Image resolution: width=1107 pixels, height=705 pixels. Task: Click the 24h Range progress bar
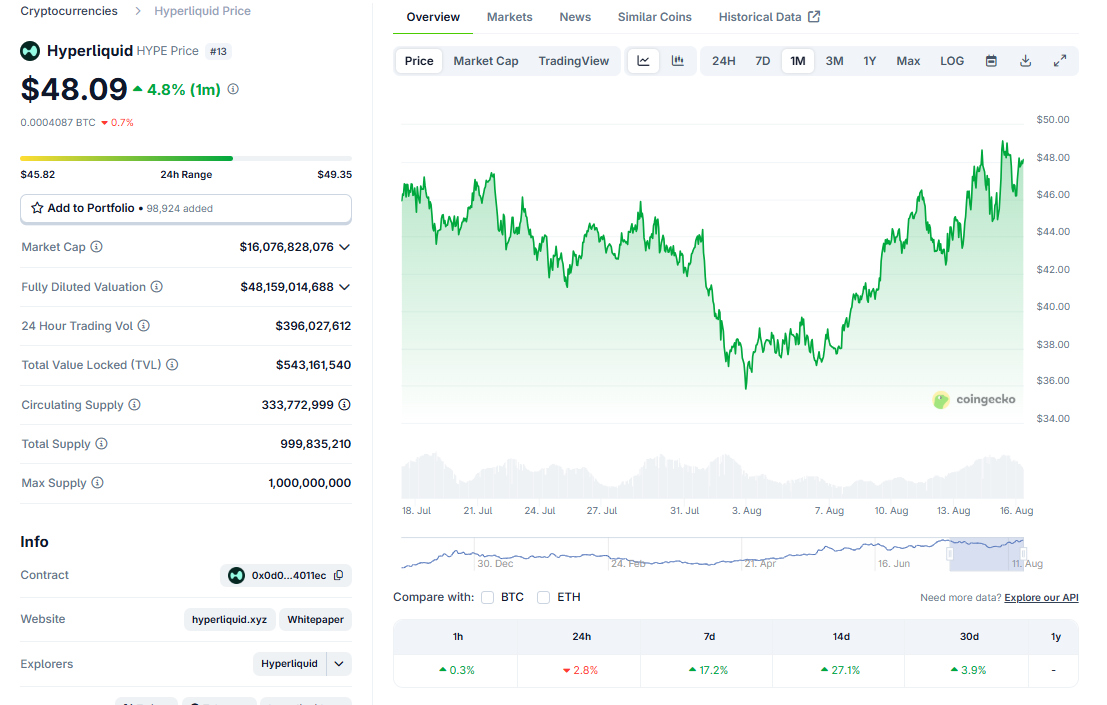186,158
